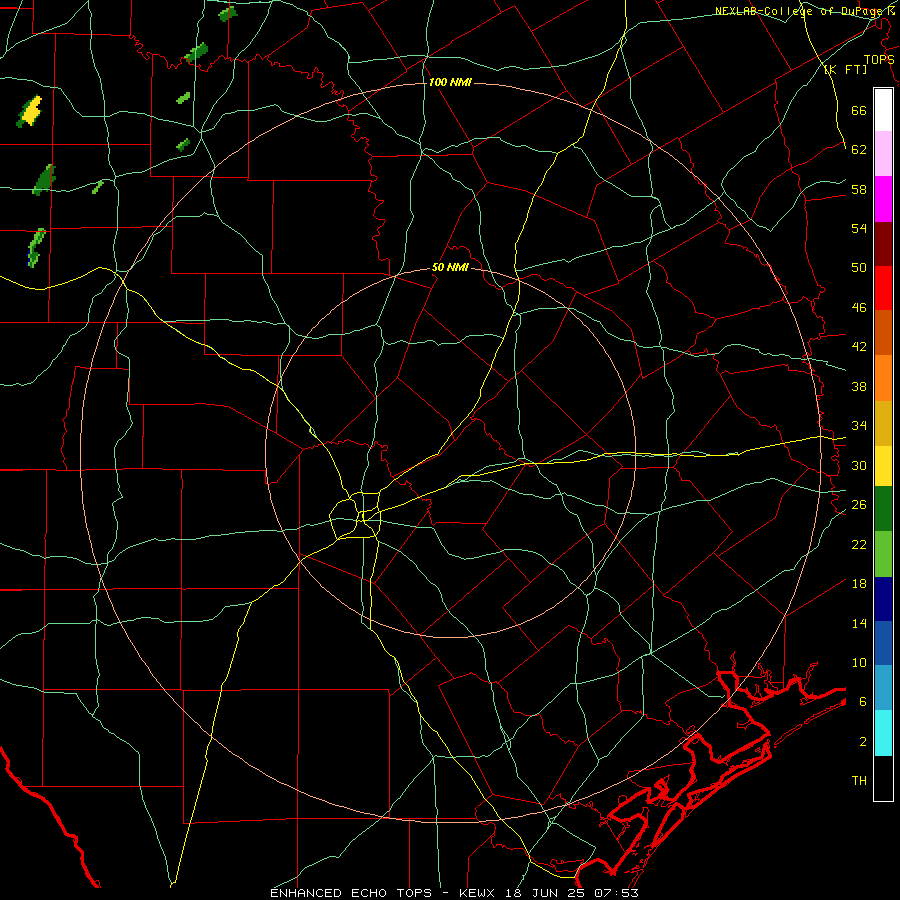Click the navy blue 14 kft swatch

coord(883,599)
